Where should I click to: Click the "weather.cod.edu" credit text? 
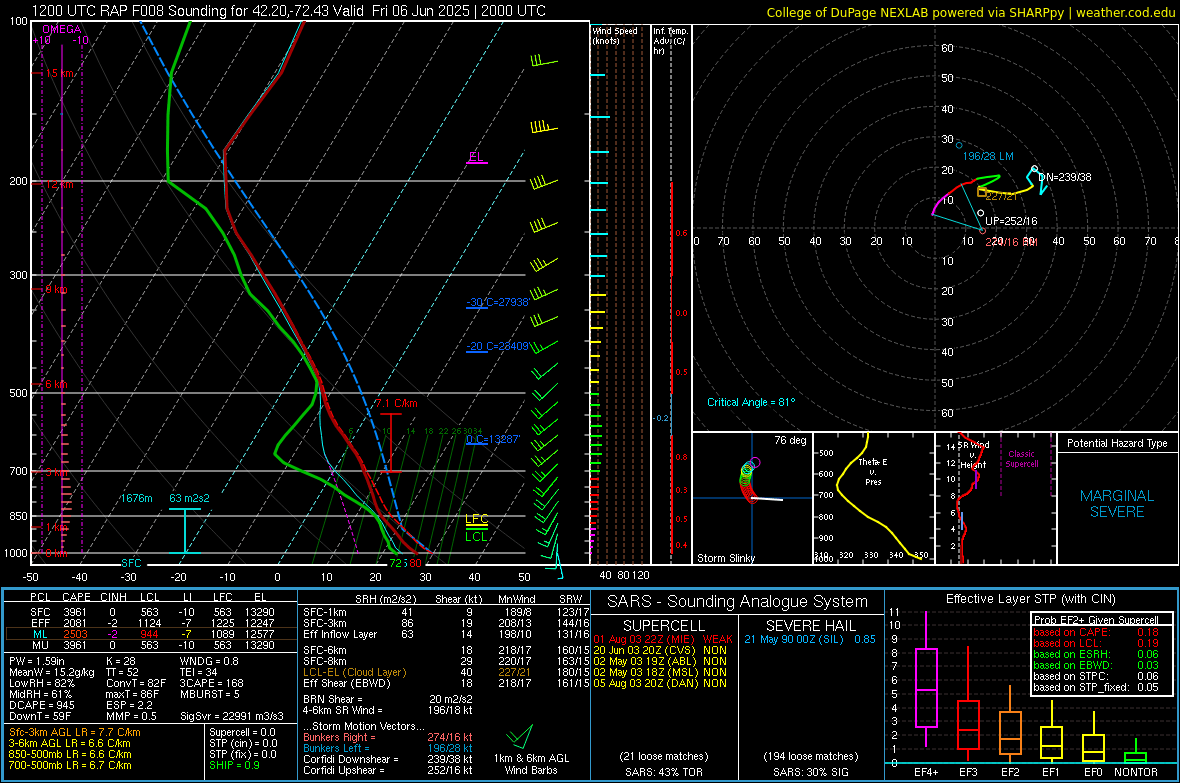point(1126,12)
